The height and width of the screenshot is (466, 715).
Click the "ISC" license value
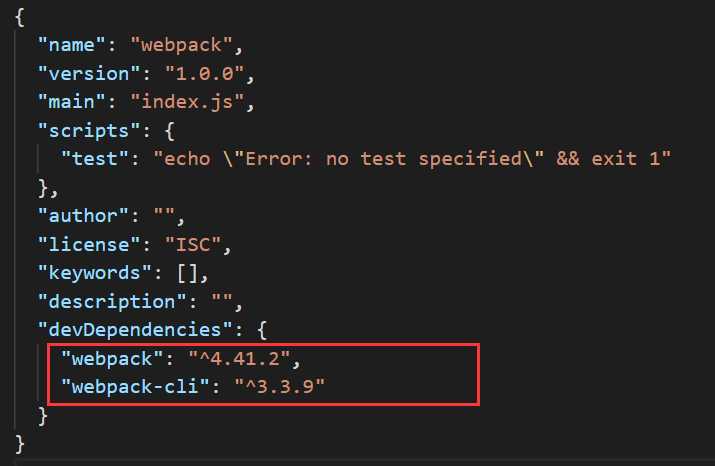(193, 245)
